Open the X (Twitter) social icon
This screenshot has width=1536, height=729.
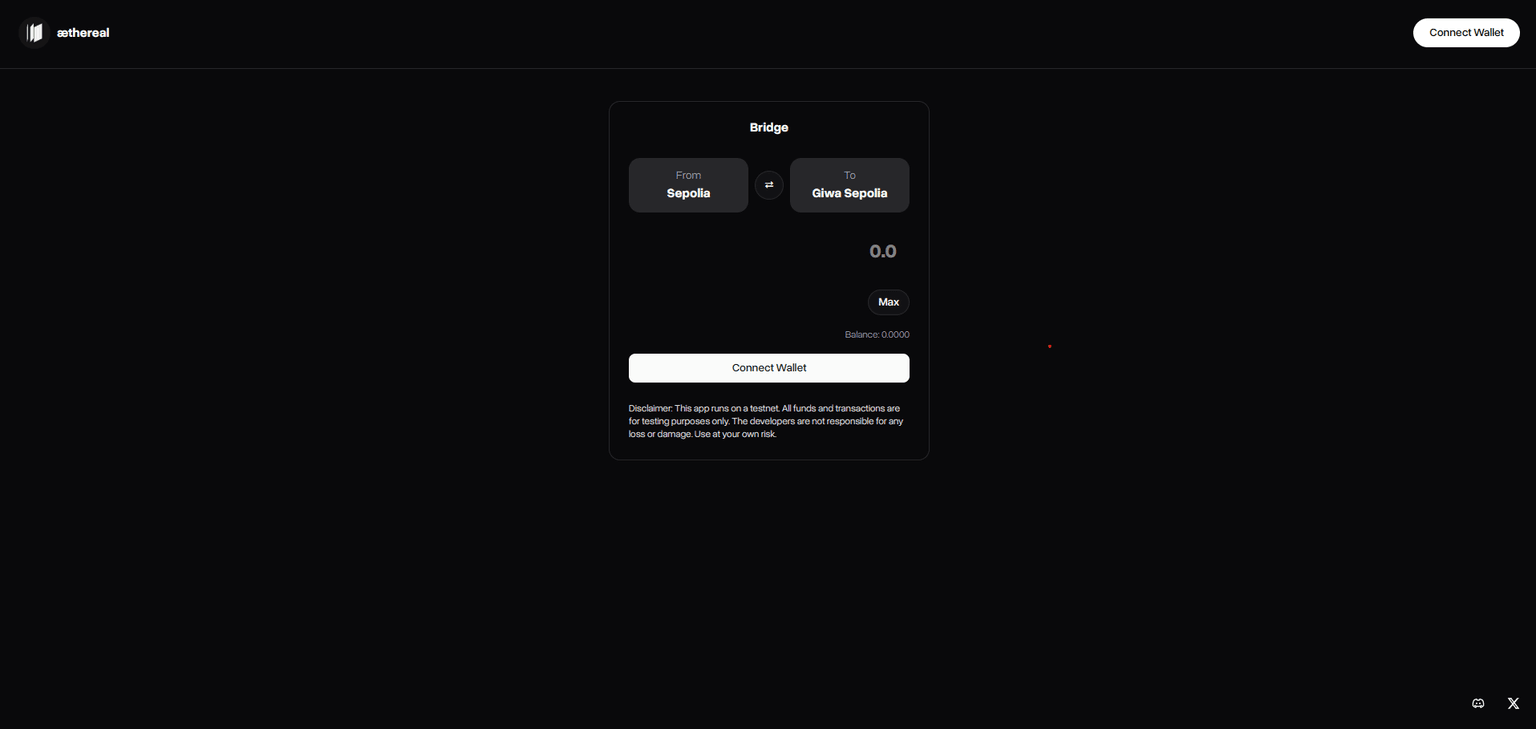1513,704
